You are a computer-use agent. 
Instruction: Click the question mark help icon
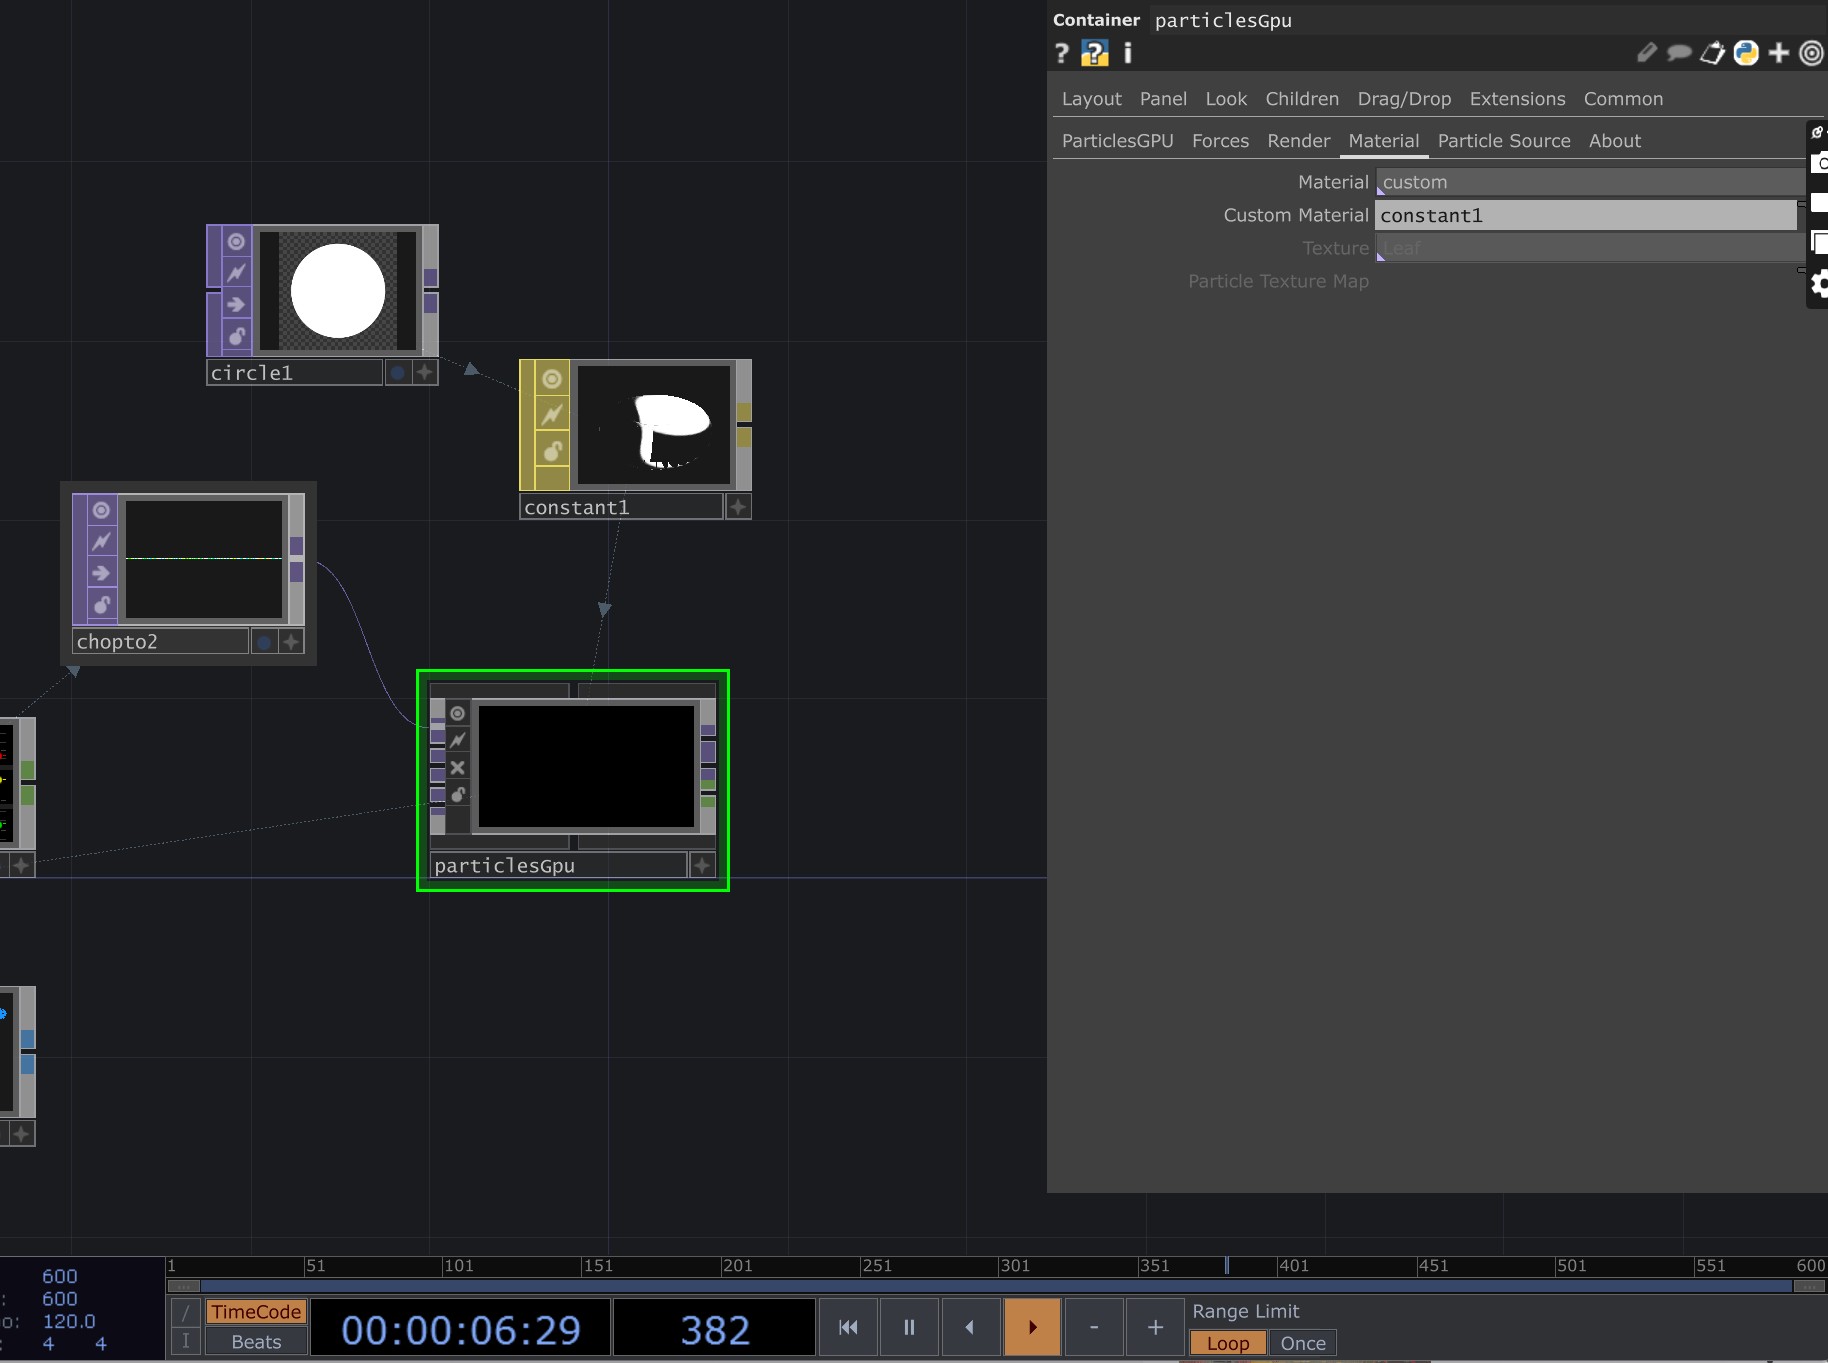pos(1061,53)
